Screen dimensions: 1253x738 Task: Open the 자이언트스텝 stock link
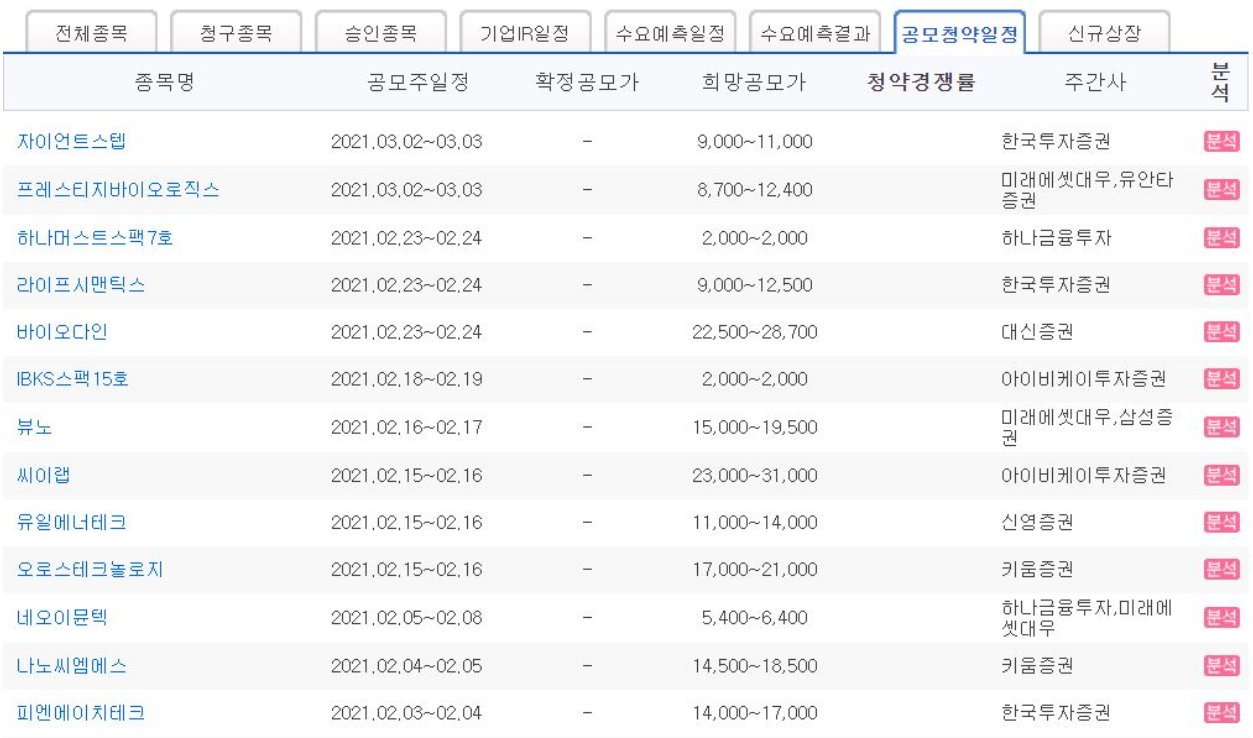73,141
